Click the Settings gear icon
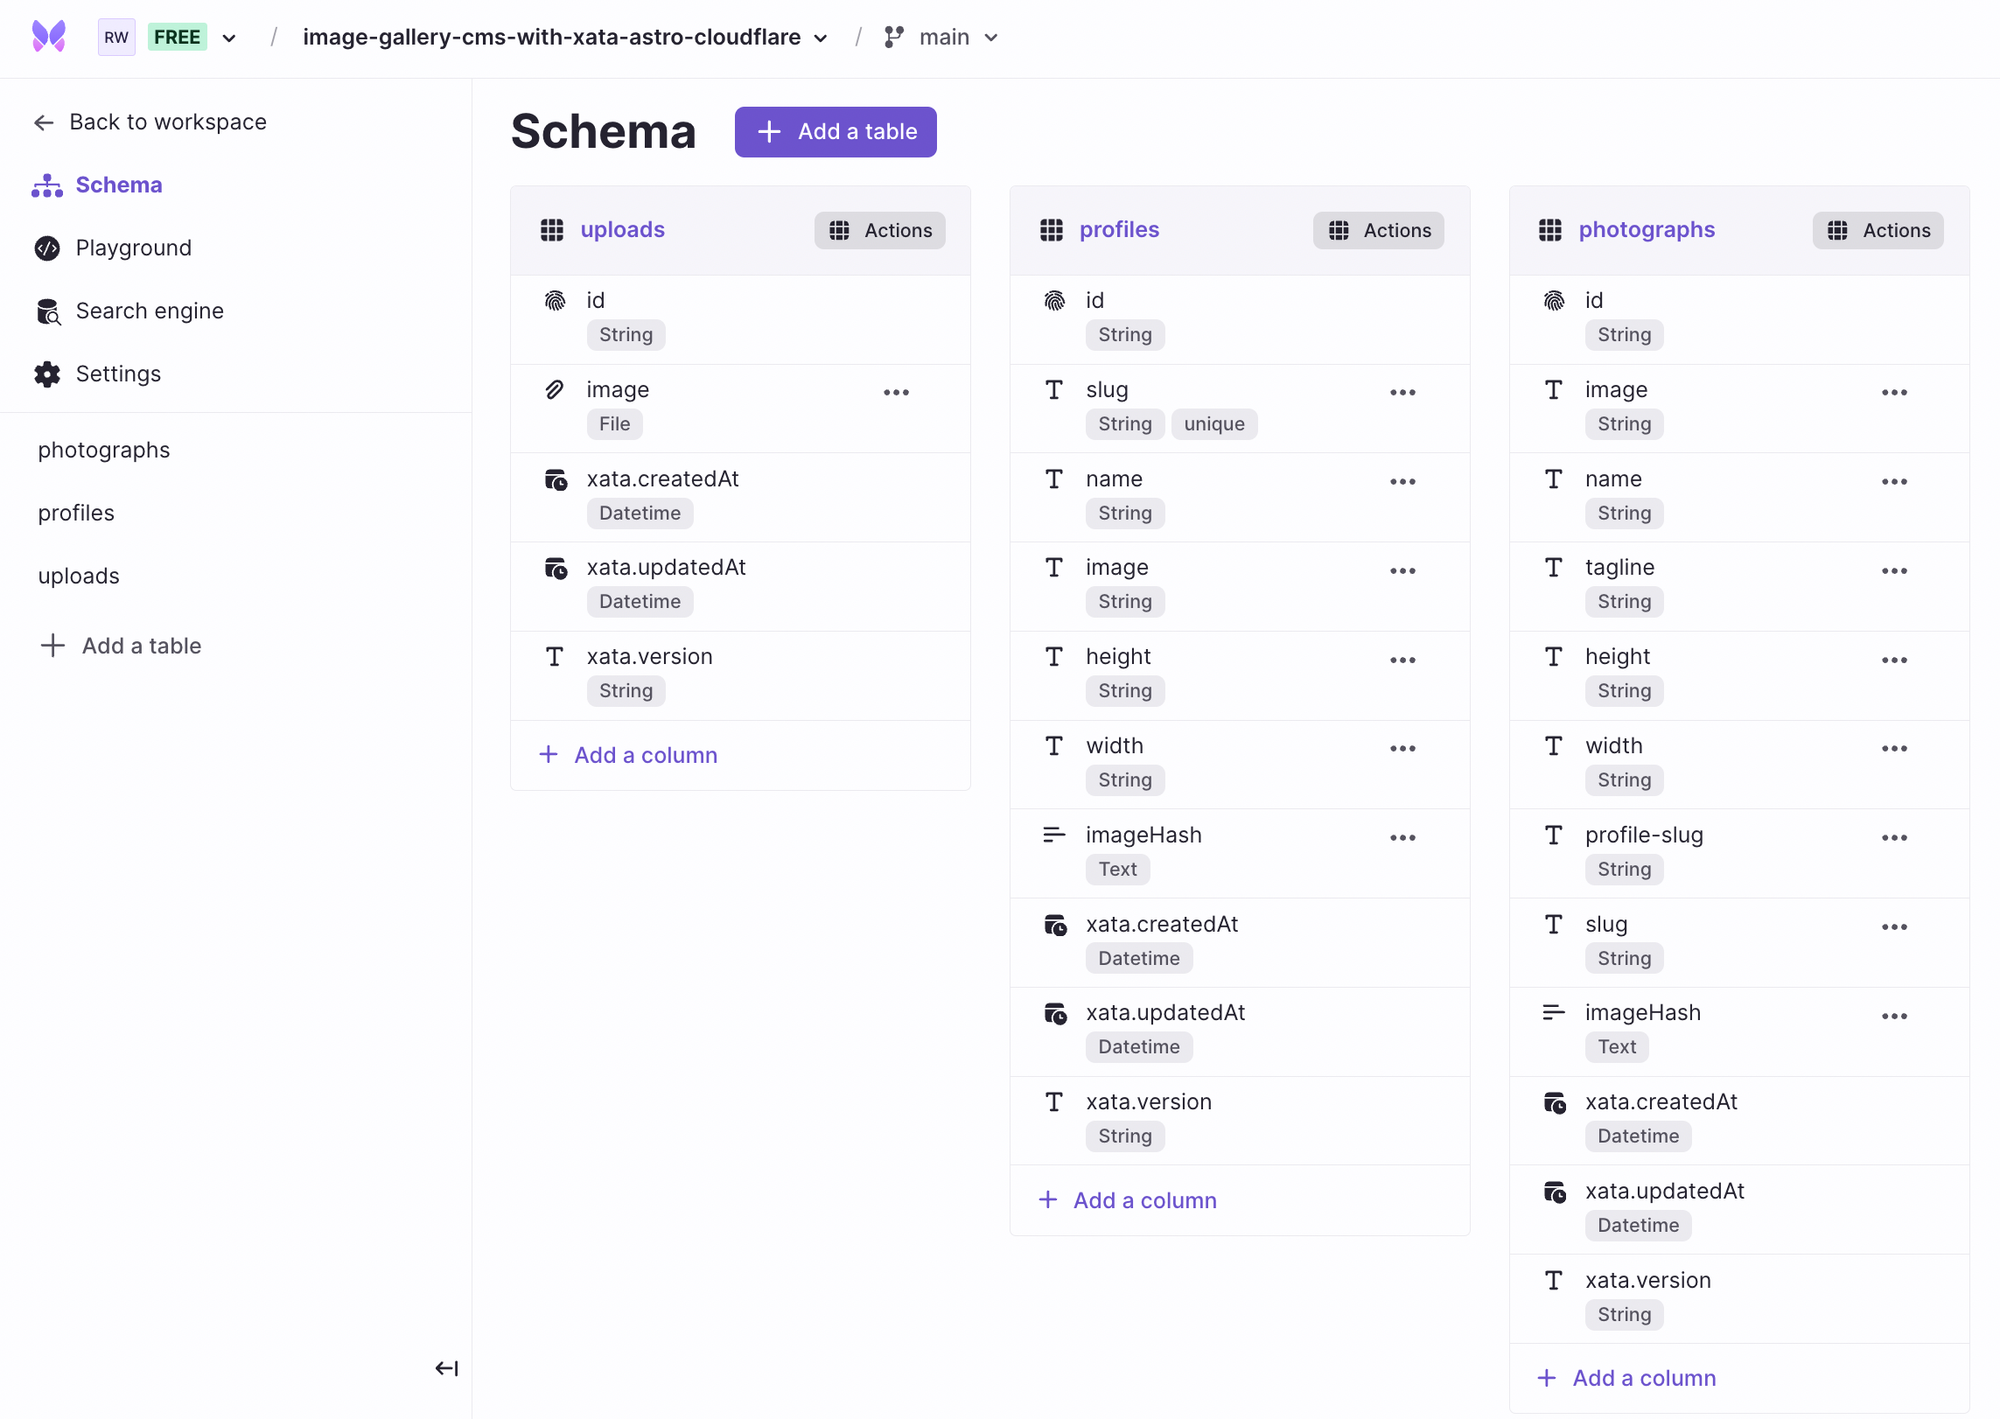The width and height of the screenshot is (2000, 1419). coord(47,374)
